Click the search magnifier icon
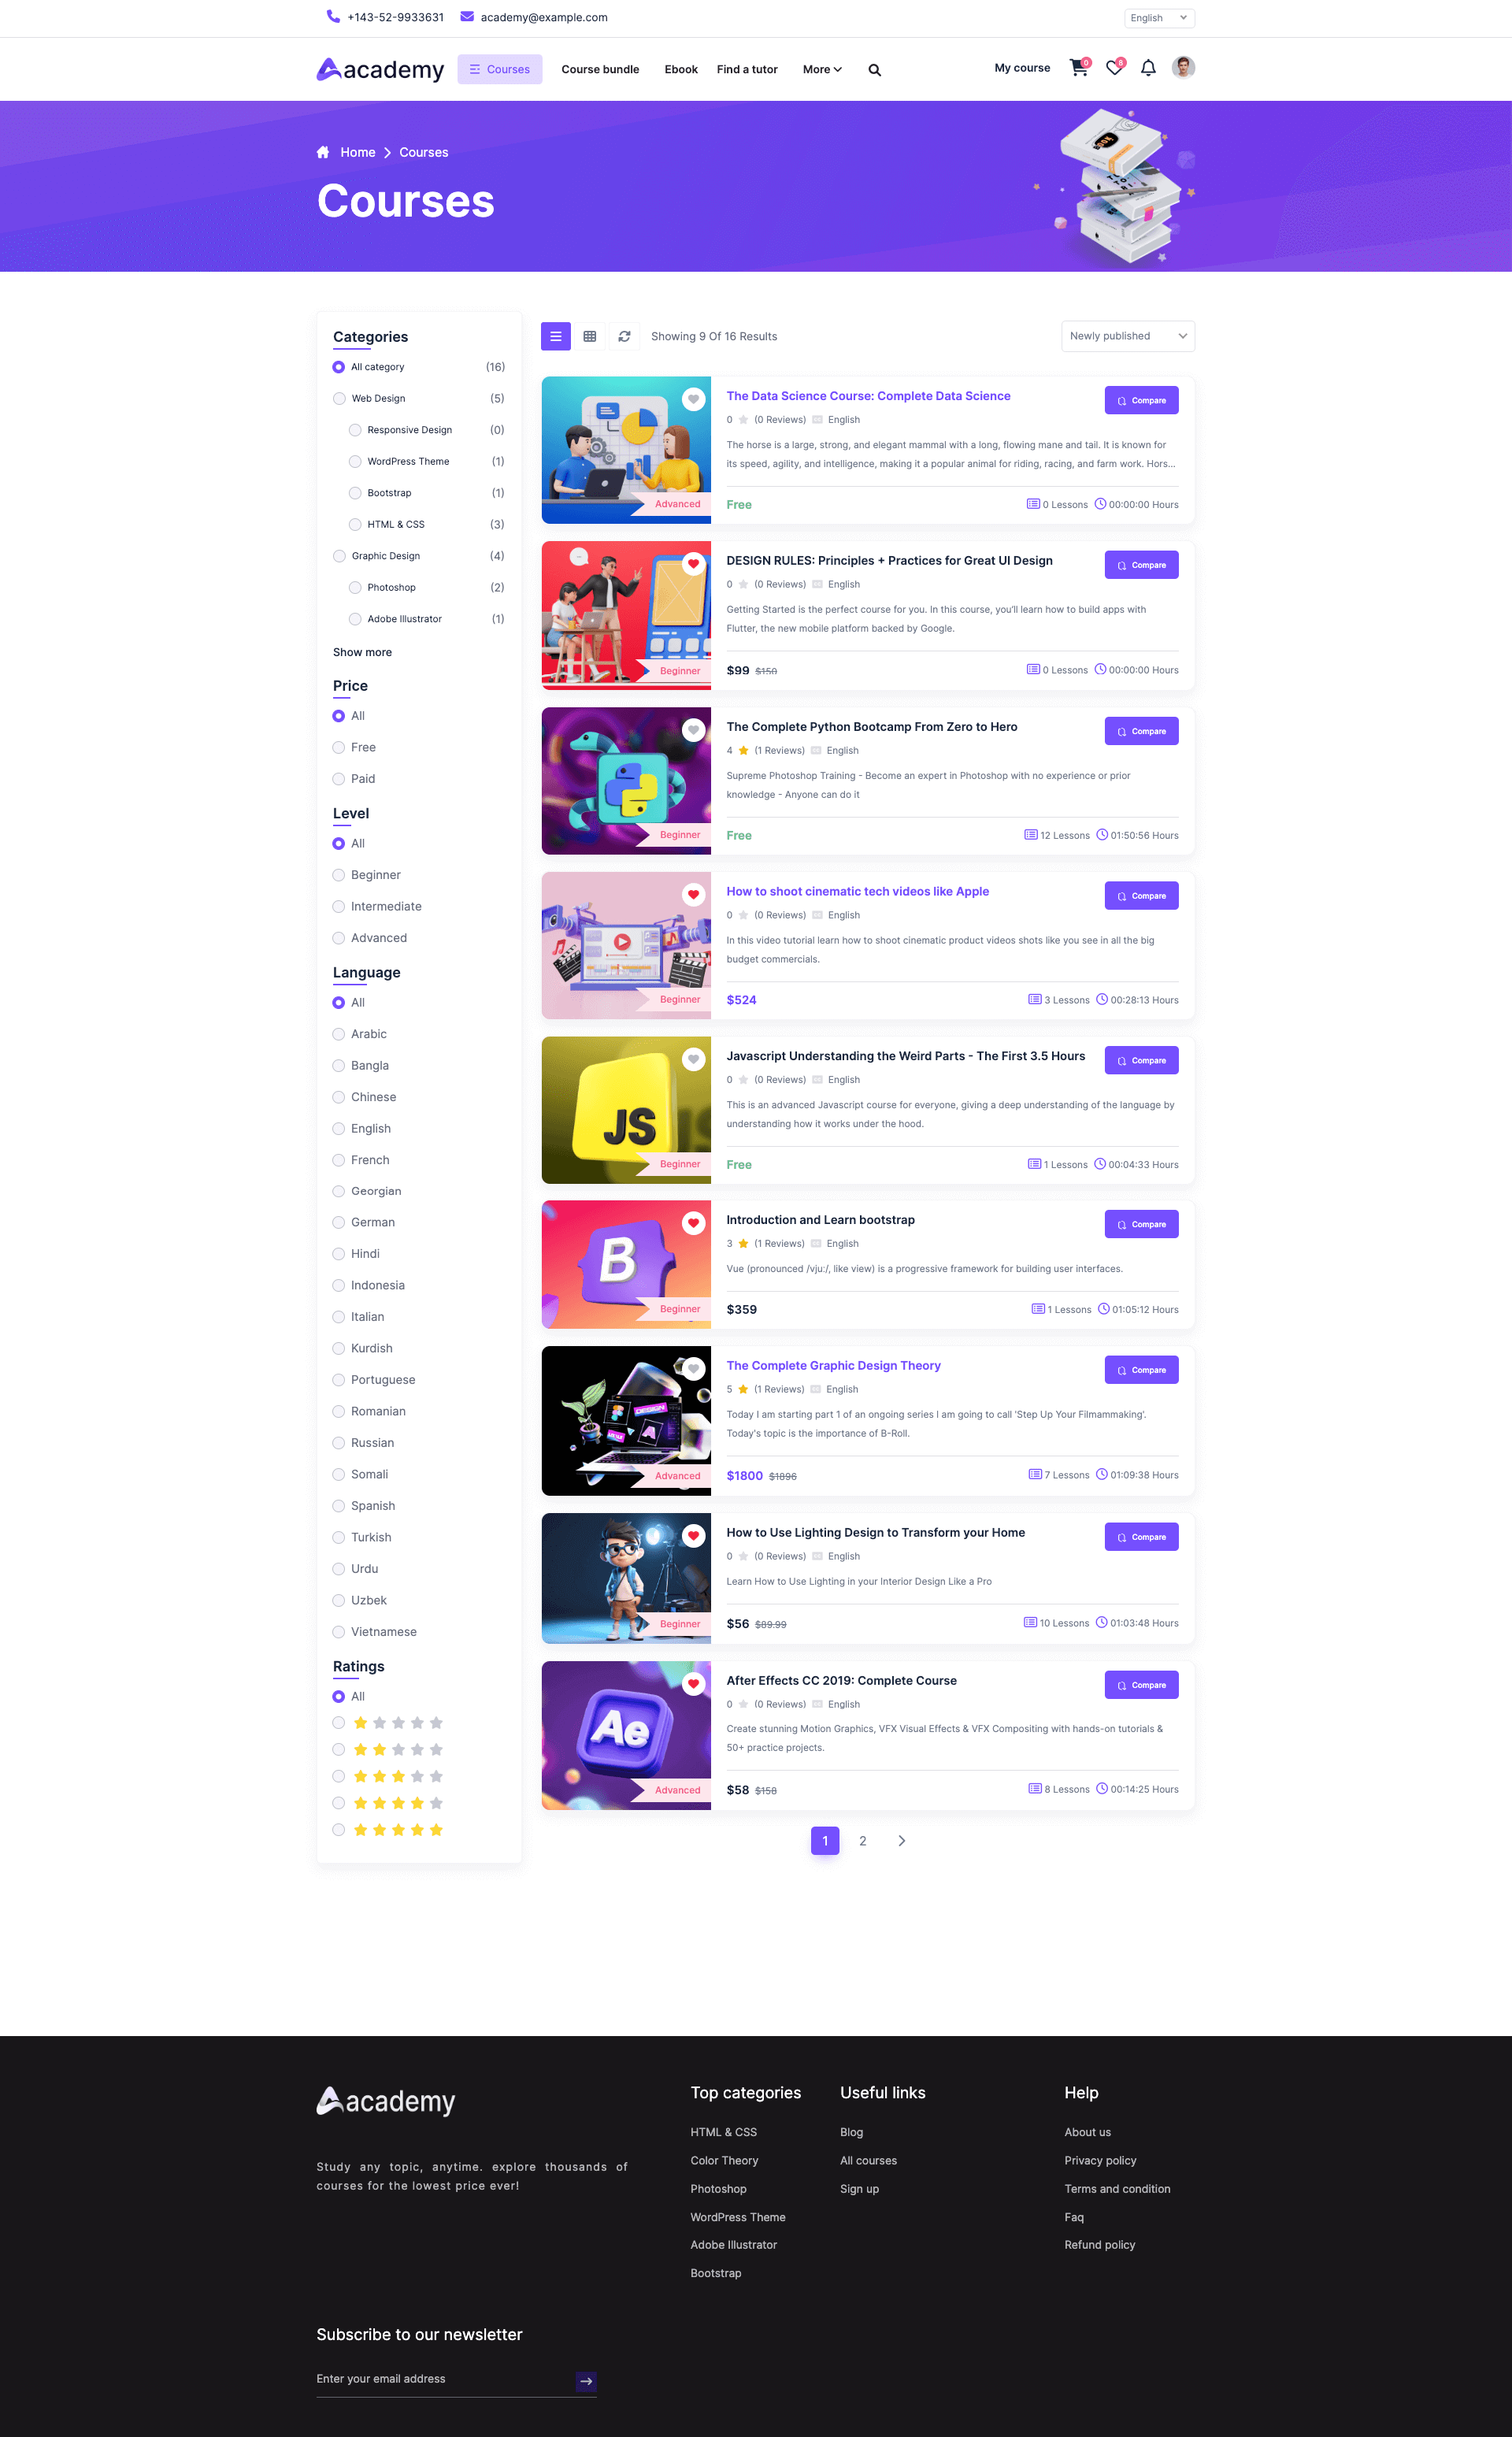 coord(874,70)
